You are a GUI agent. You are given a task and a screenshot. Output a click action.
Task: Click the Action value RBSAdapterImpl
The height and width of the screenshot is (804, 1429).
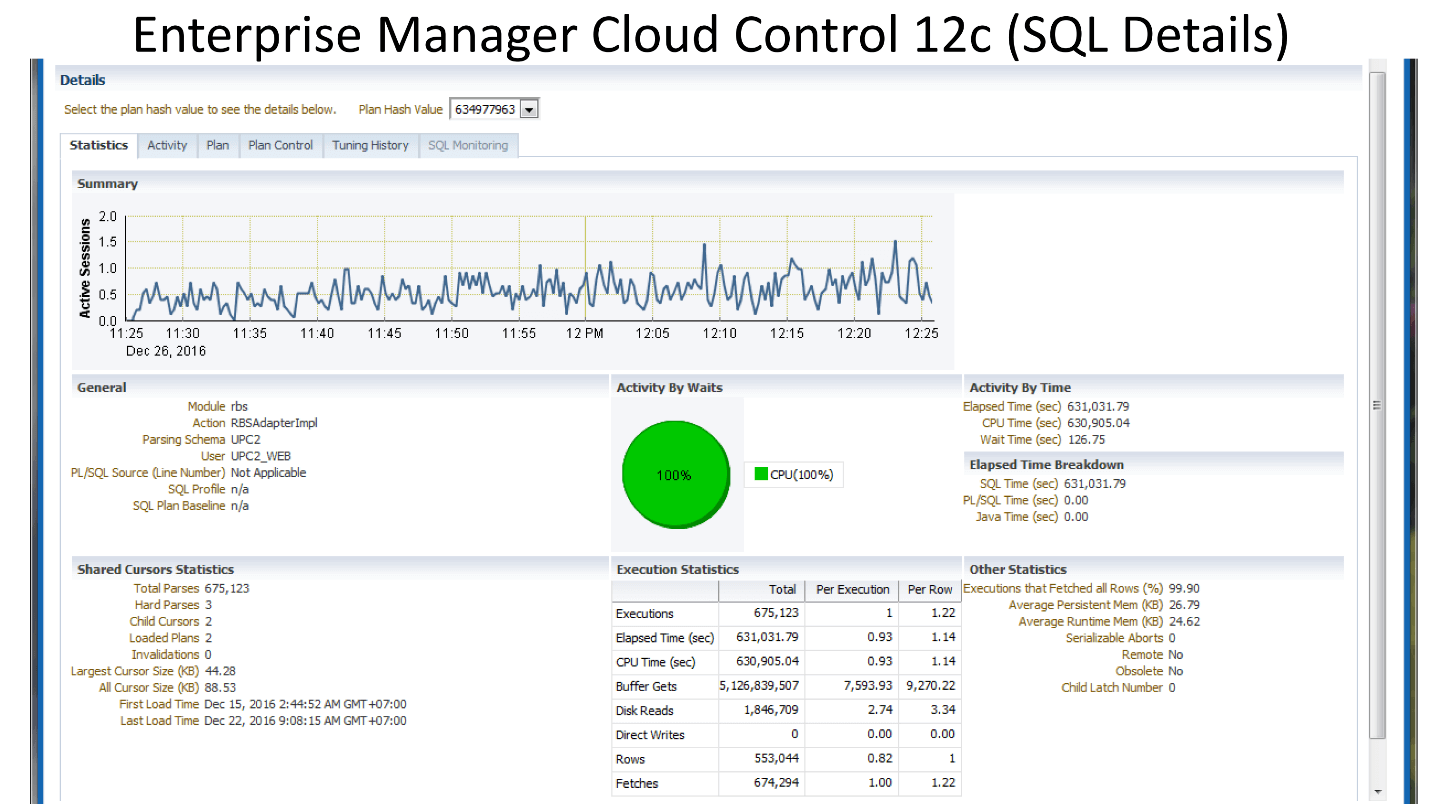coord(274,423)
